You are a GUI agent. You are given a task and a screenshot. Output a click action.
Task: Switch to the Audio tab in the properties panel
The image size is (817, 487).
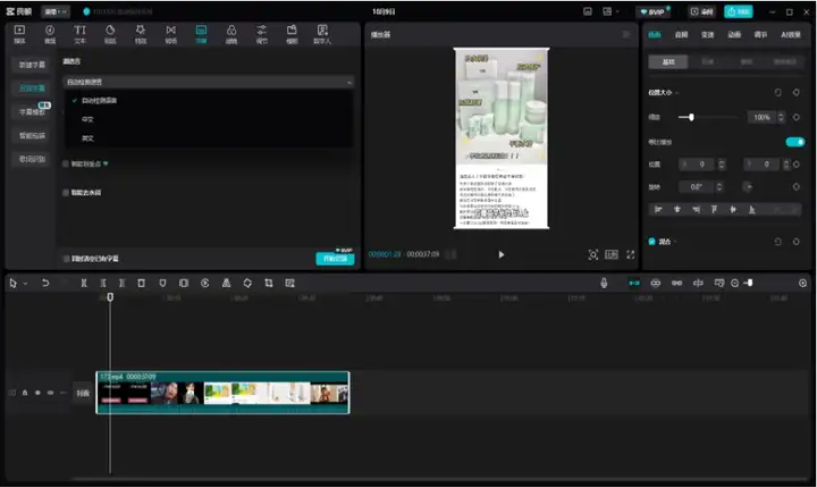(x=681, y=34)
